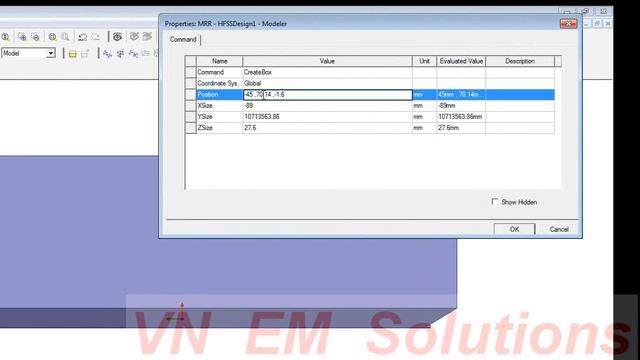Select the 'Coordinate Sys...' name cell

tap(220, 83)
